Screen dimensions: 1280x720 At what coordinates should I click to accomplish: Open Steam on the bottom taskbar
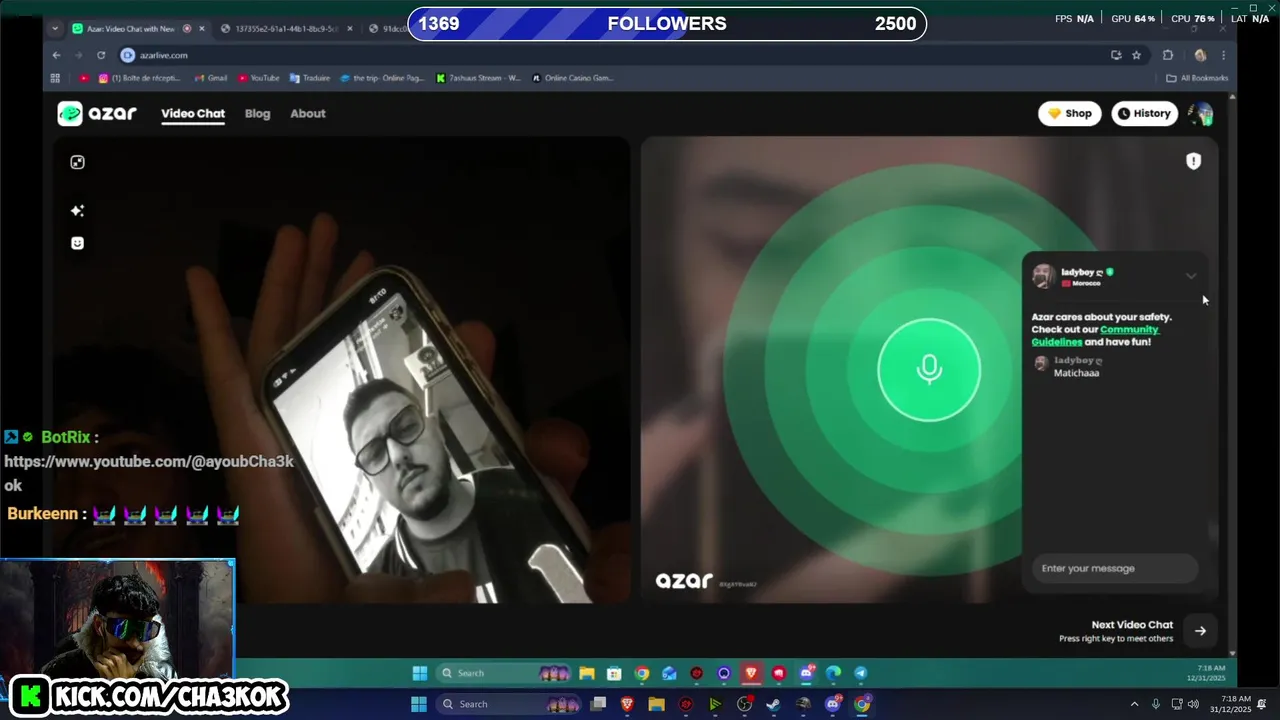point(773,704)
